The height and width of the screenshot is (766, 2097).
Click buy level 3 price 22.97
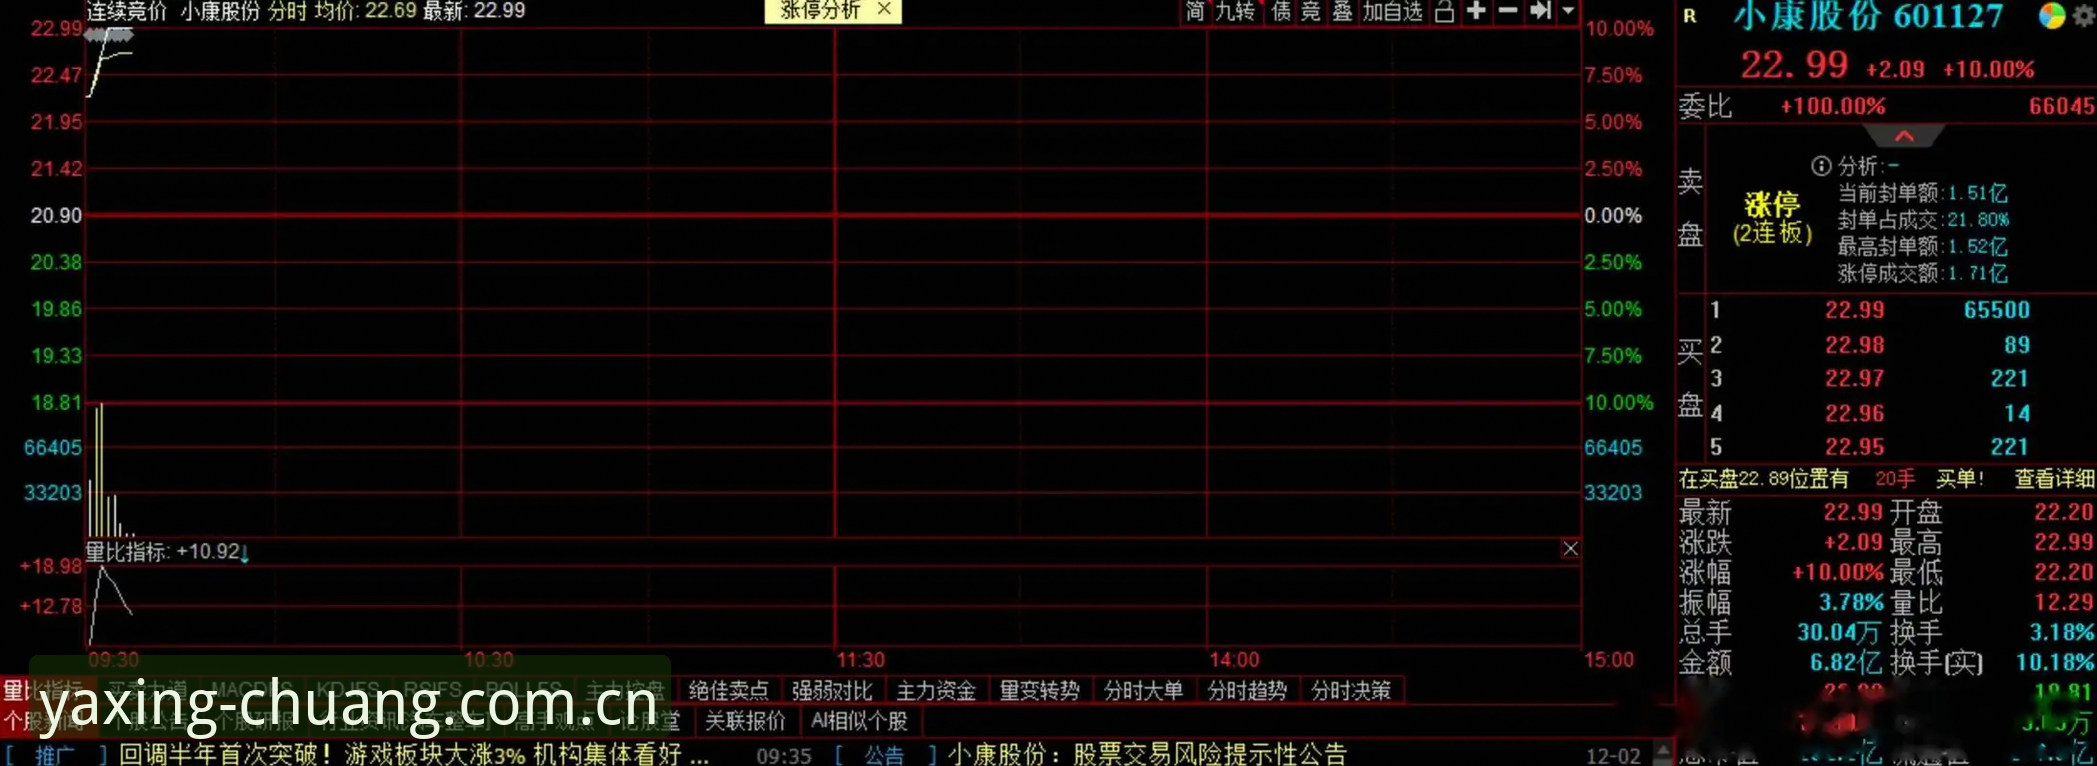pos(1854,379)
